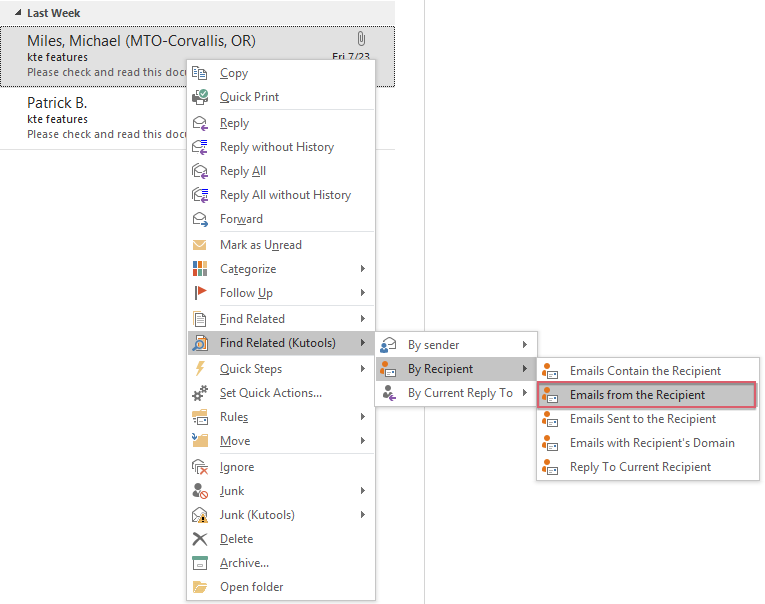Click the Quick Print printer icon
The width and height of the screenshot is (765, 604).
tap(200, 97)
